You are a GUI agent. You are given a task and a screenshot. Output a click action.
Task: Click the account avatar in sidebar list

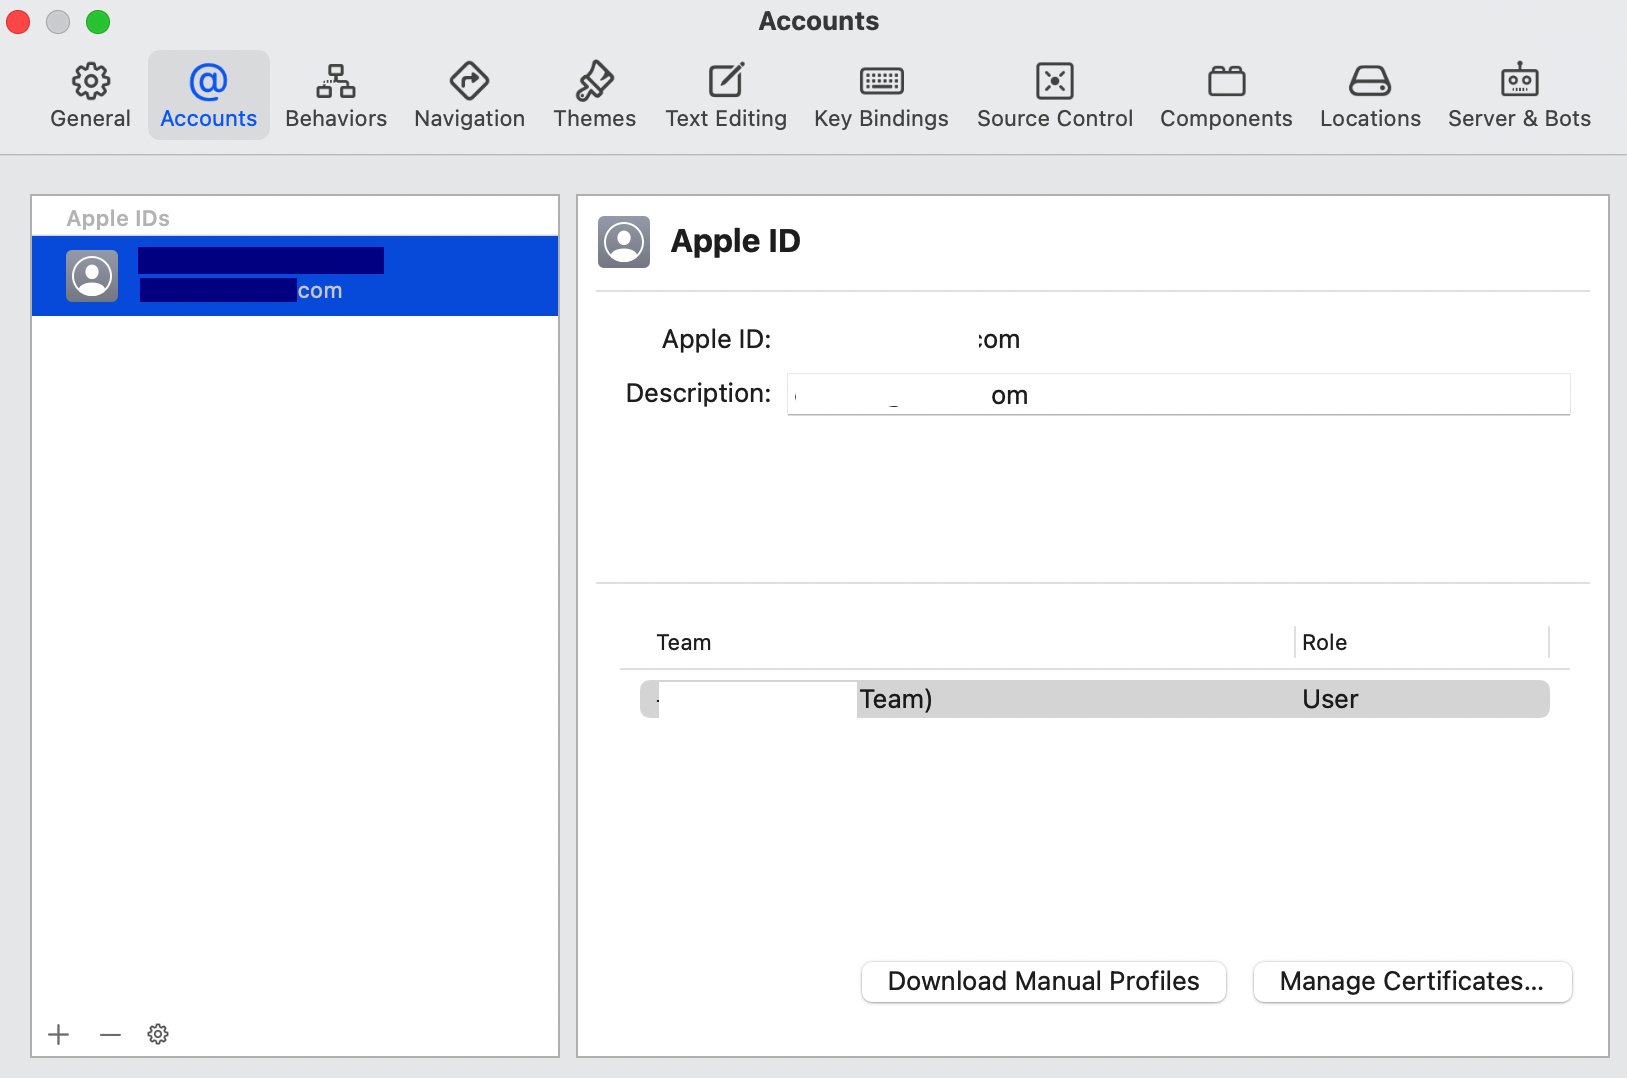tap(92, 276)
